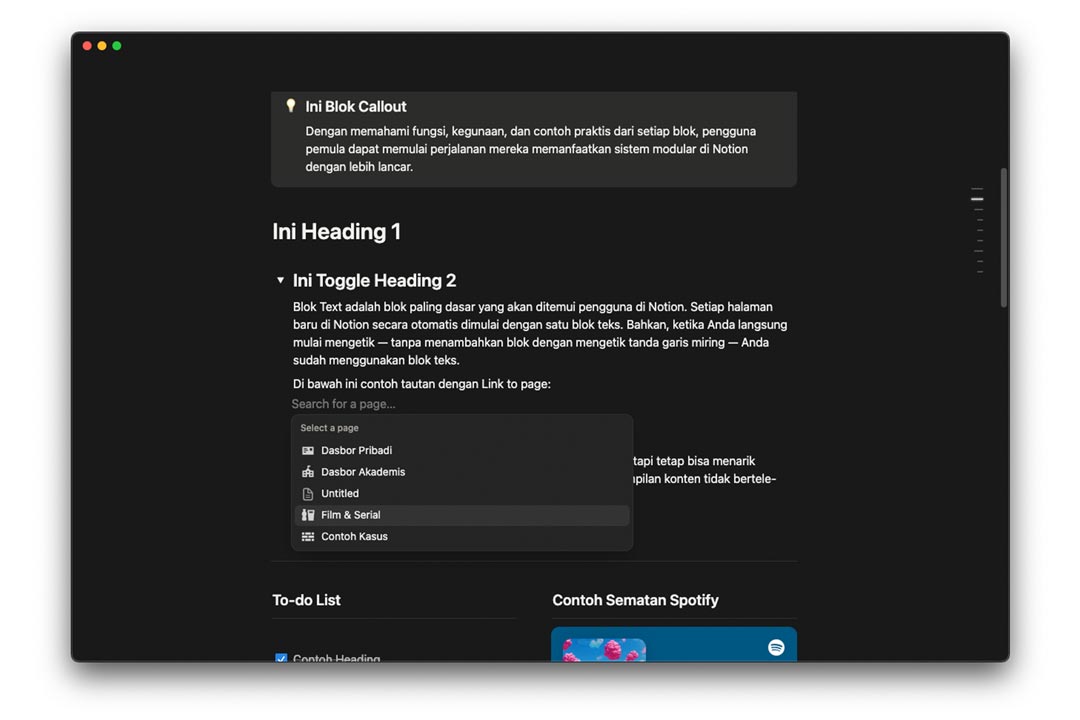Image resolution: width=1080 pixels, height=720 pixels.
Task: Open the Spotify embed album artwork
Action: pyautogui.click(x=604, y=650)
